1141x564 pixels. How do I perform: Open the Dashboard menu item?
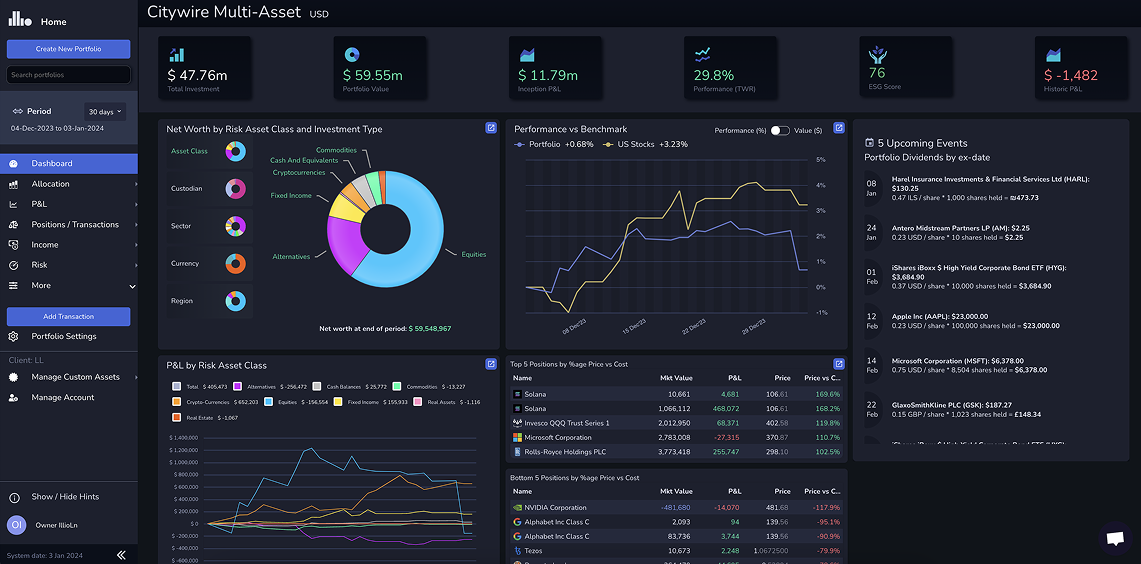68,164
